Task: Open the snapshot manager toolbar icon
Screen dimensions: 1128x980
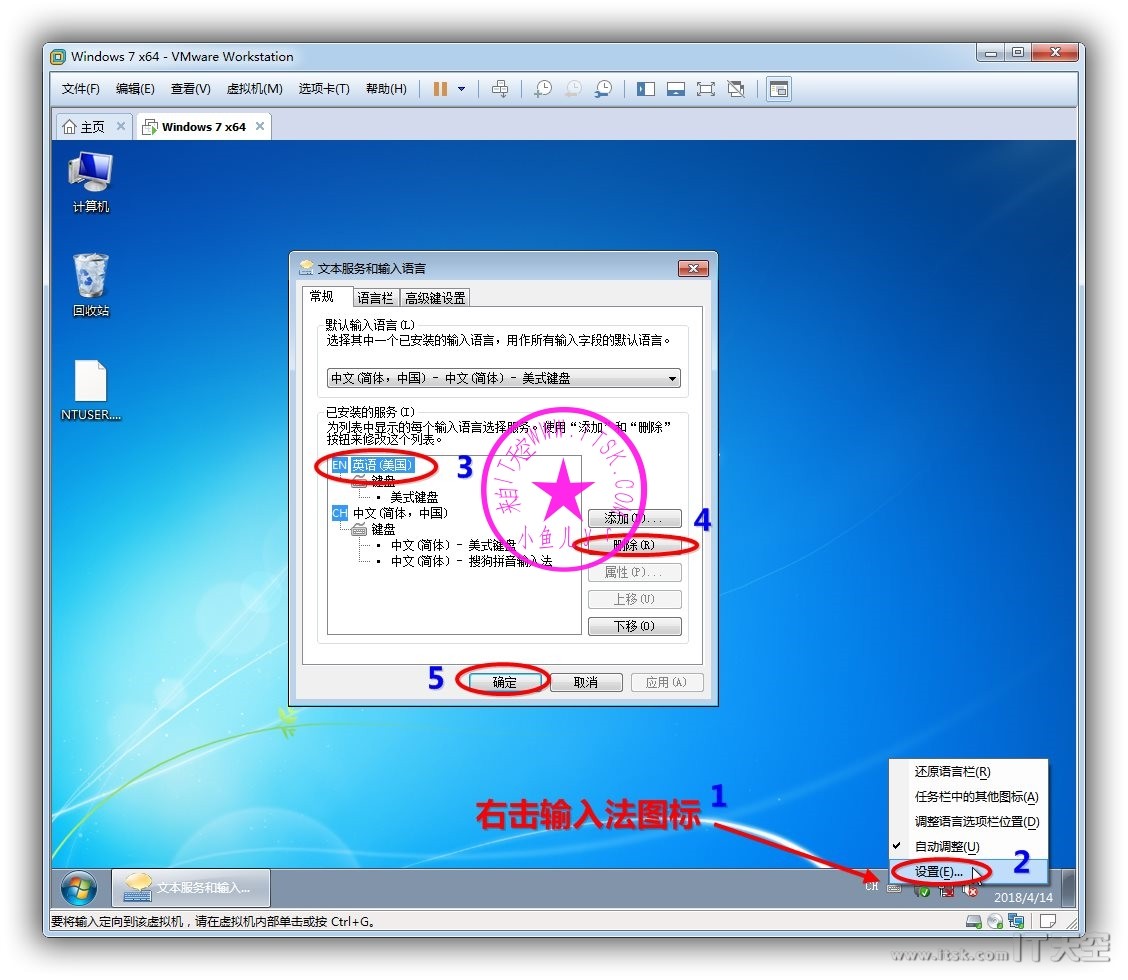Action: (603, 89)
